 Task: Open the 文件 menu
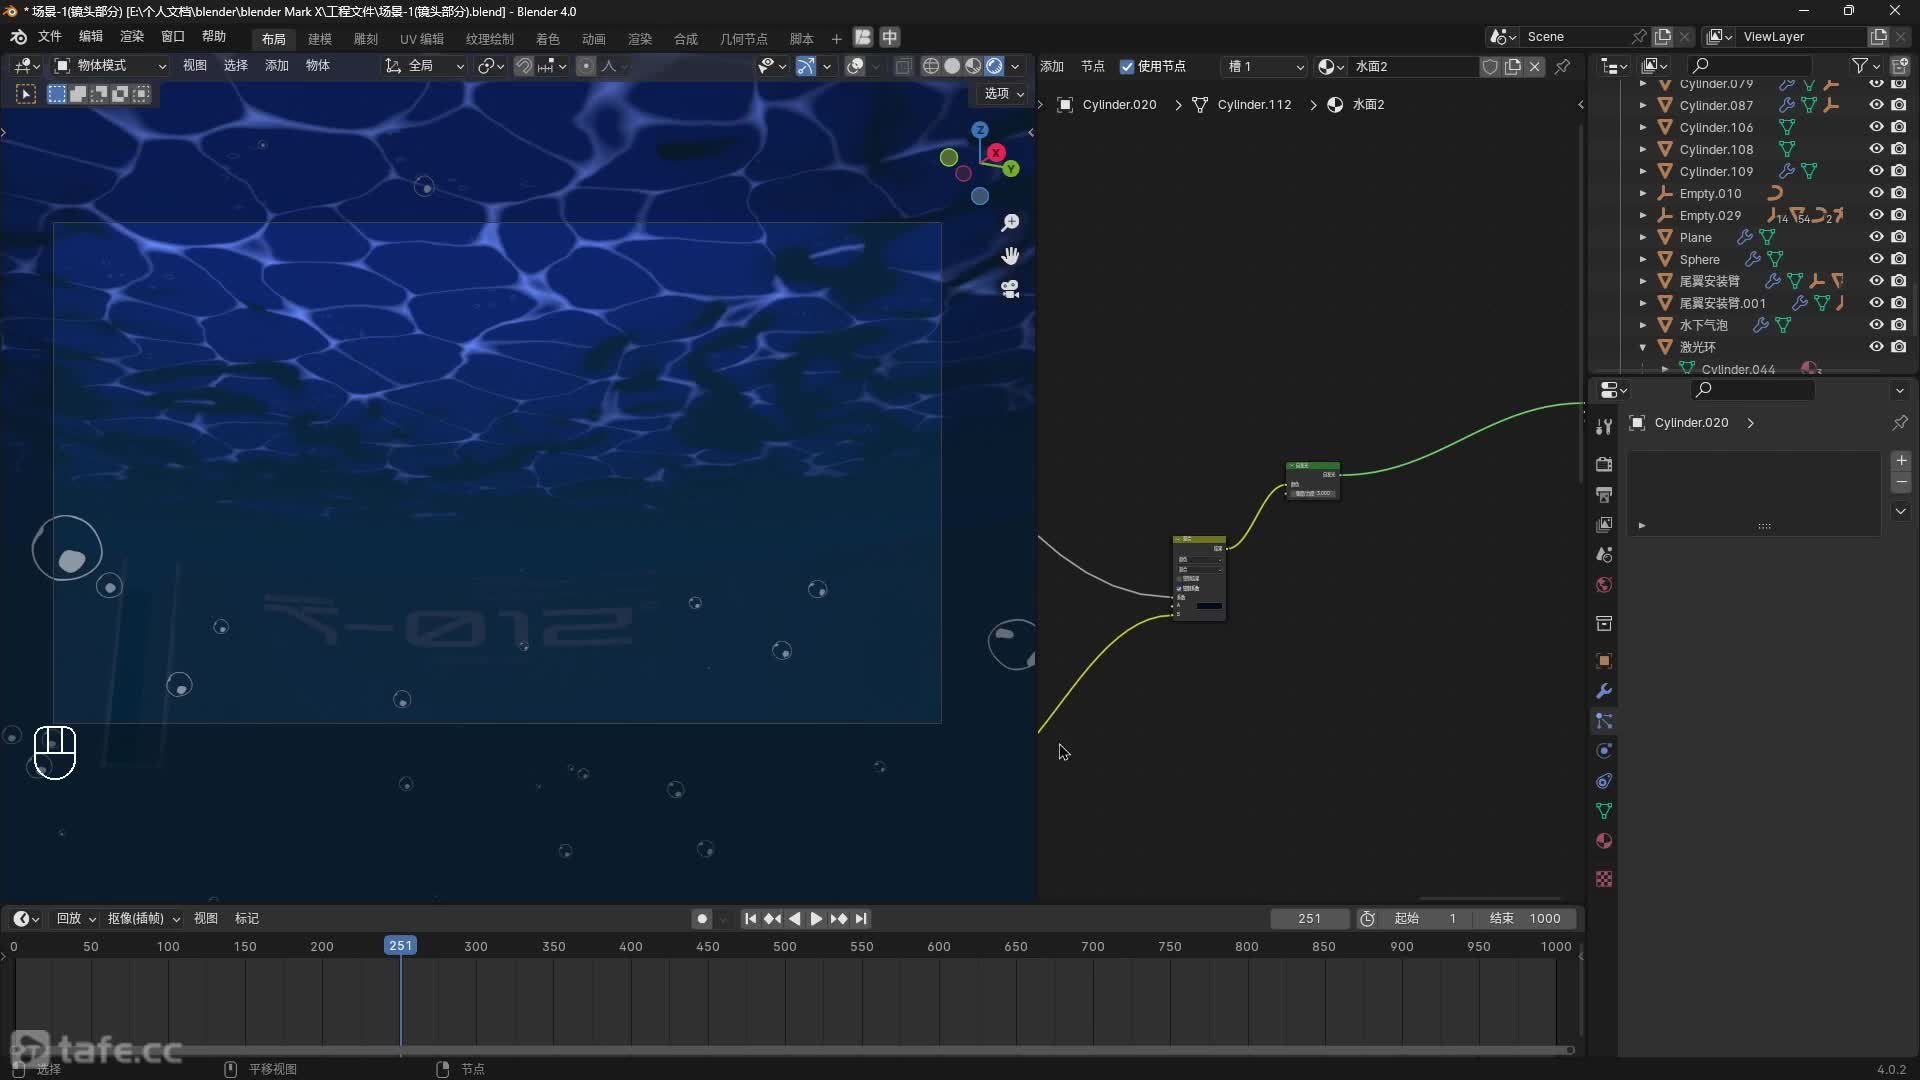(50, 37)
